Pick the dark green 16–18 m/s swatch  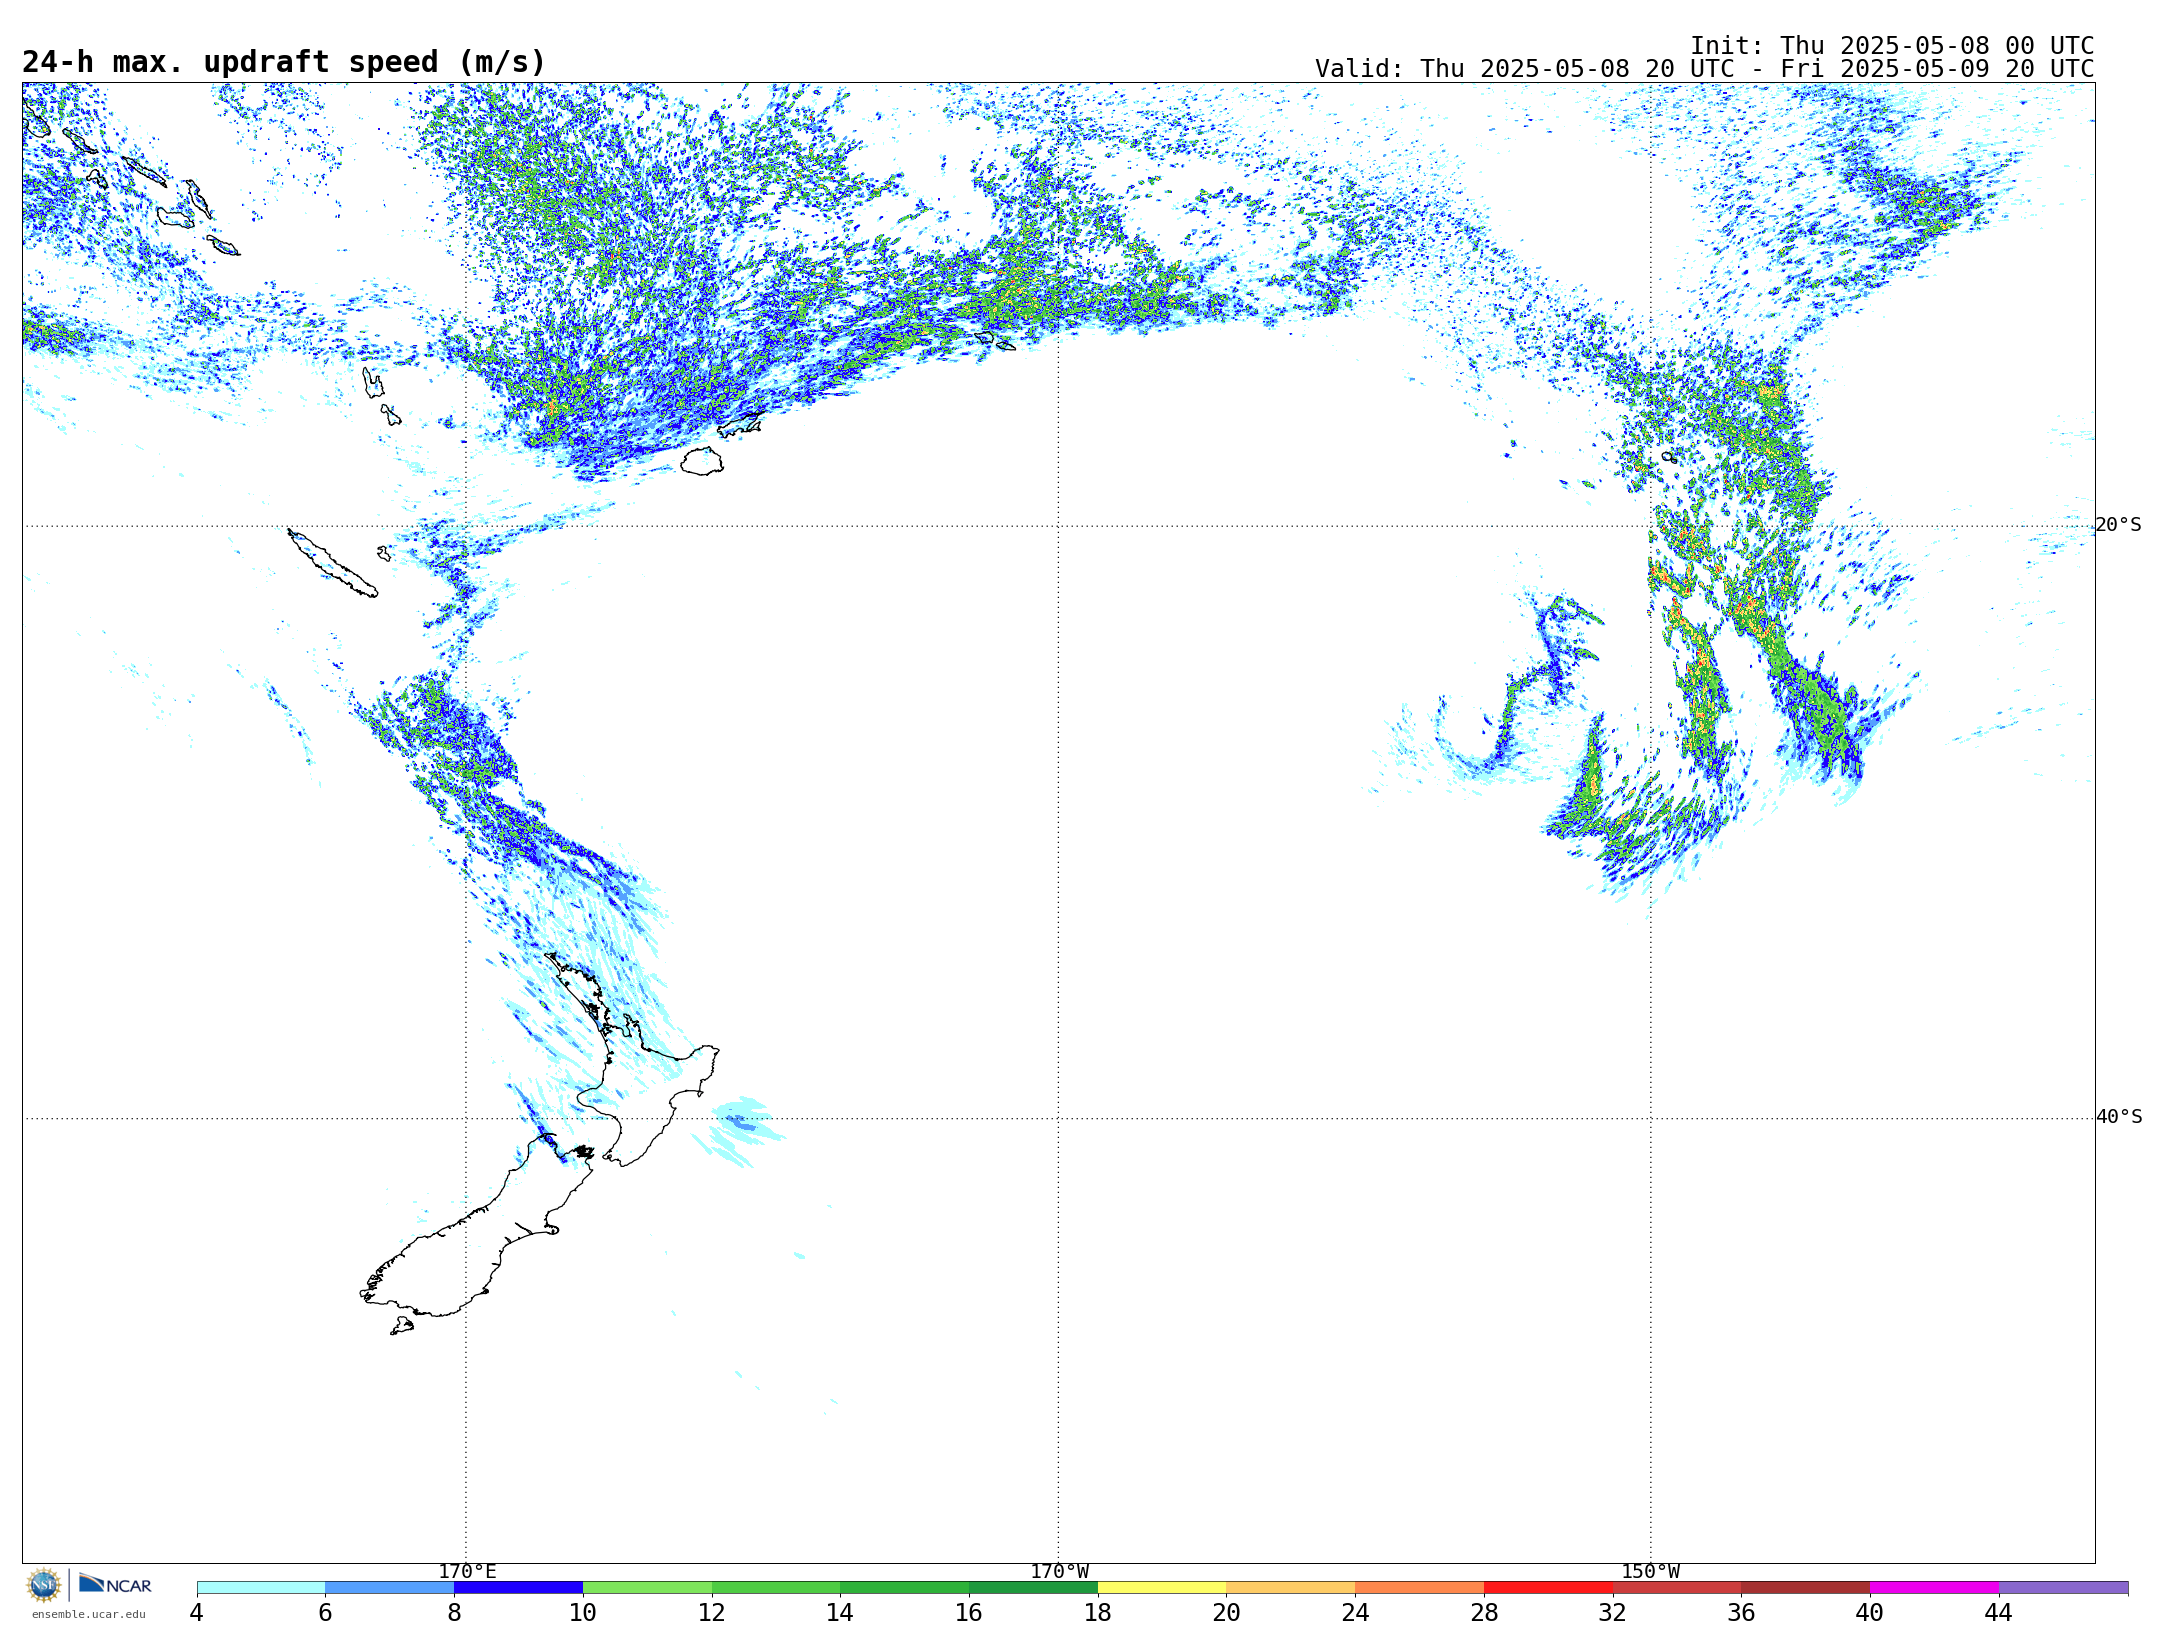1034,1588
